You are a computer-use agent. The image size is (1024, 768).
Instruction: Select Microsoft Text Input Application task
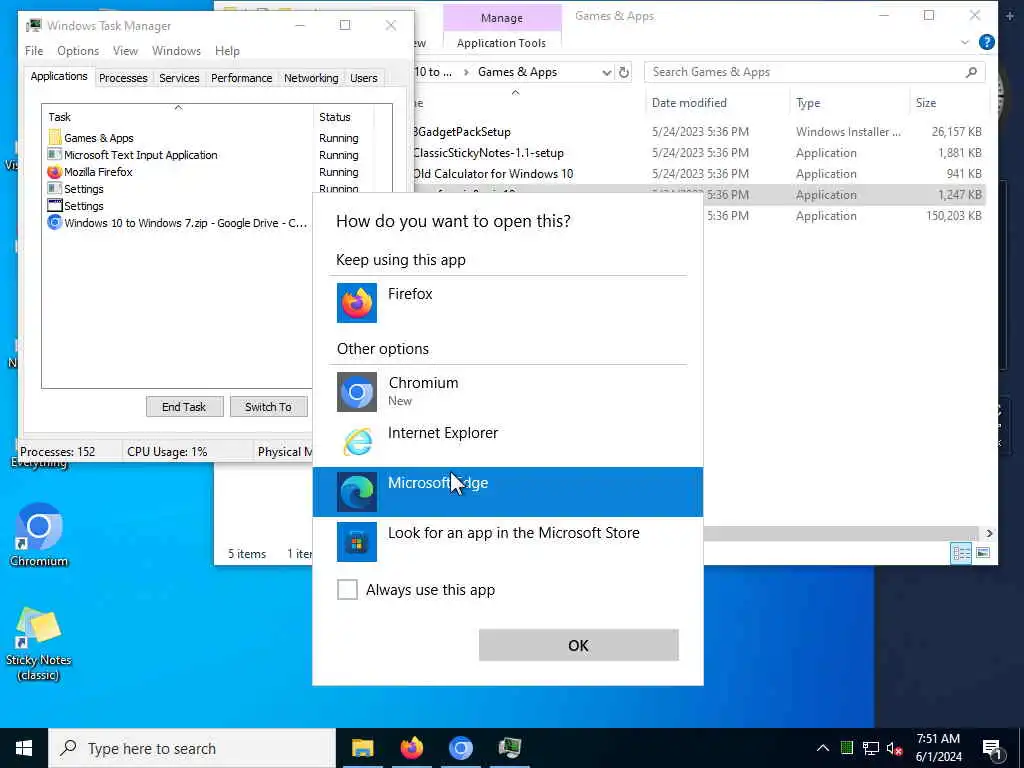click(x=178, y=155)
